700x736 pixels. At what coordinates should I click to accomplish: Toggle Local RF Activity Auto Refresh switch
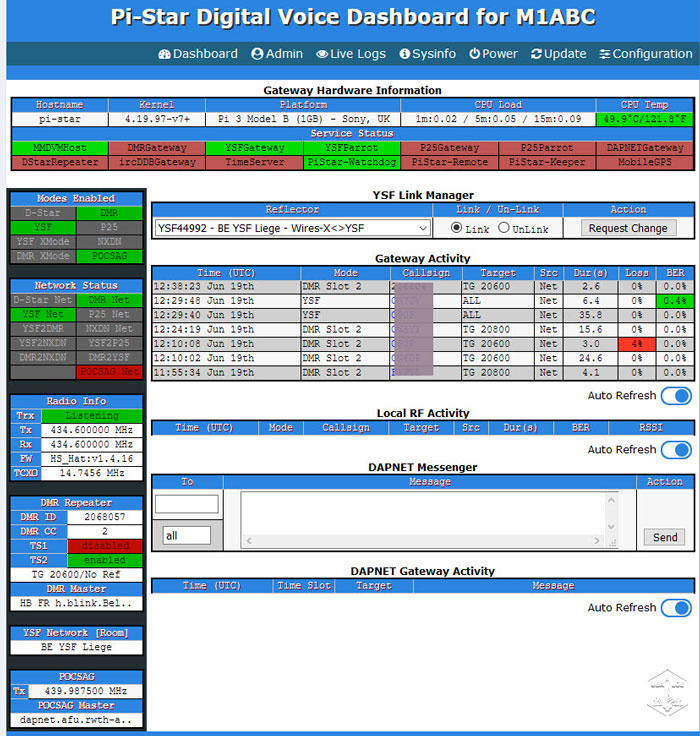pos(677,450)
